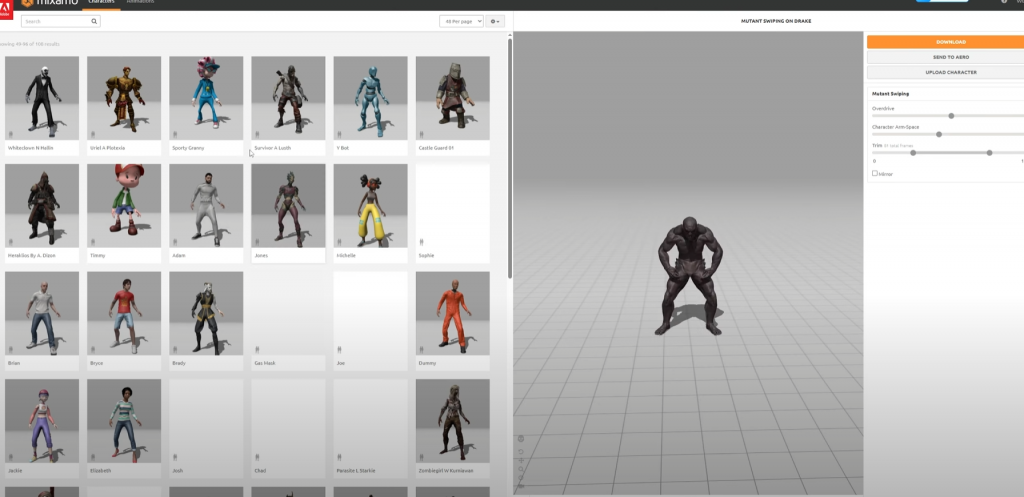Viewport: 1024px width, 497px height.
Task: Click the search magnifier icon
Action: coord(94,22)
